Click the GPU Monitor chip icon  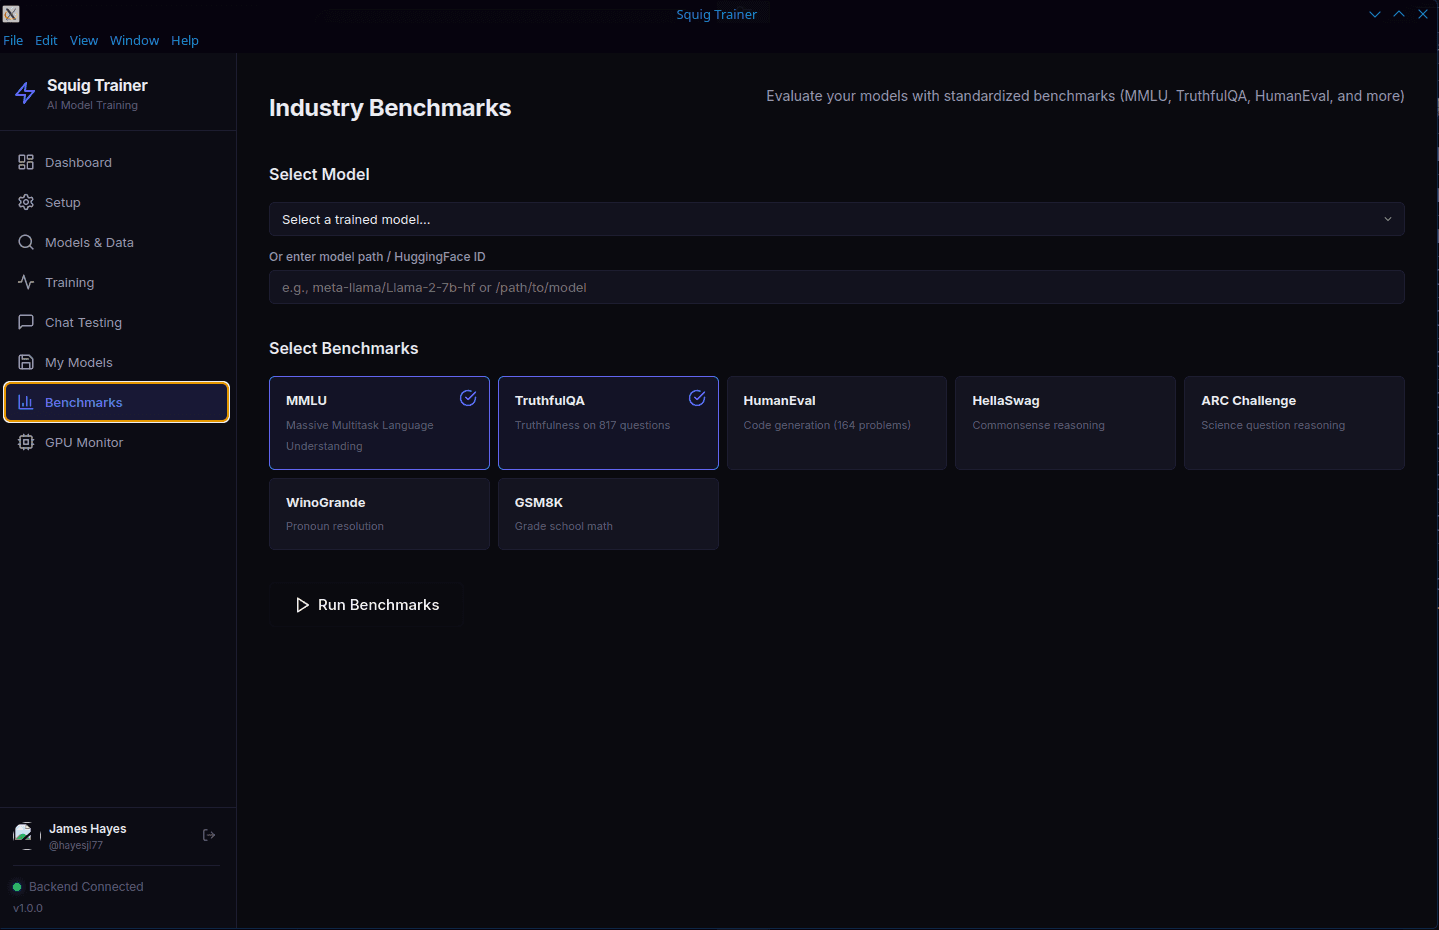(26, 442)
